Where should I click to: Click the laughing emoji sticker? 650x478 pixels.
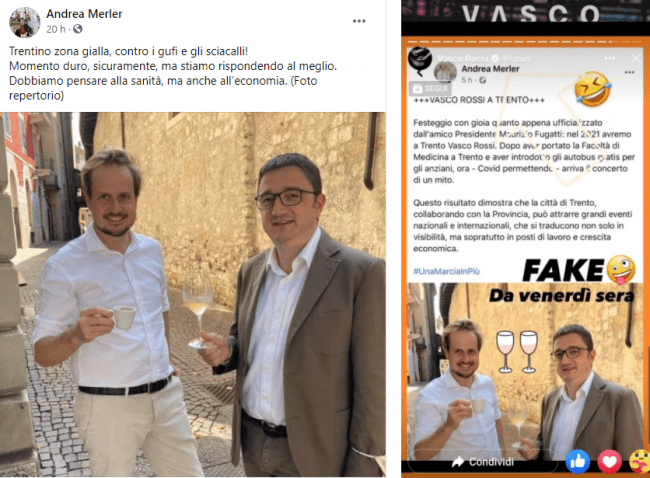(x=593, y=89)
